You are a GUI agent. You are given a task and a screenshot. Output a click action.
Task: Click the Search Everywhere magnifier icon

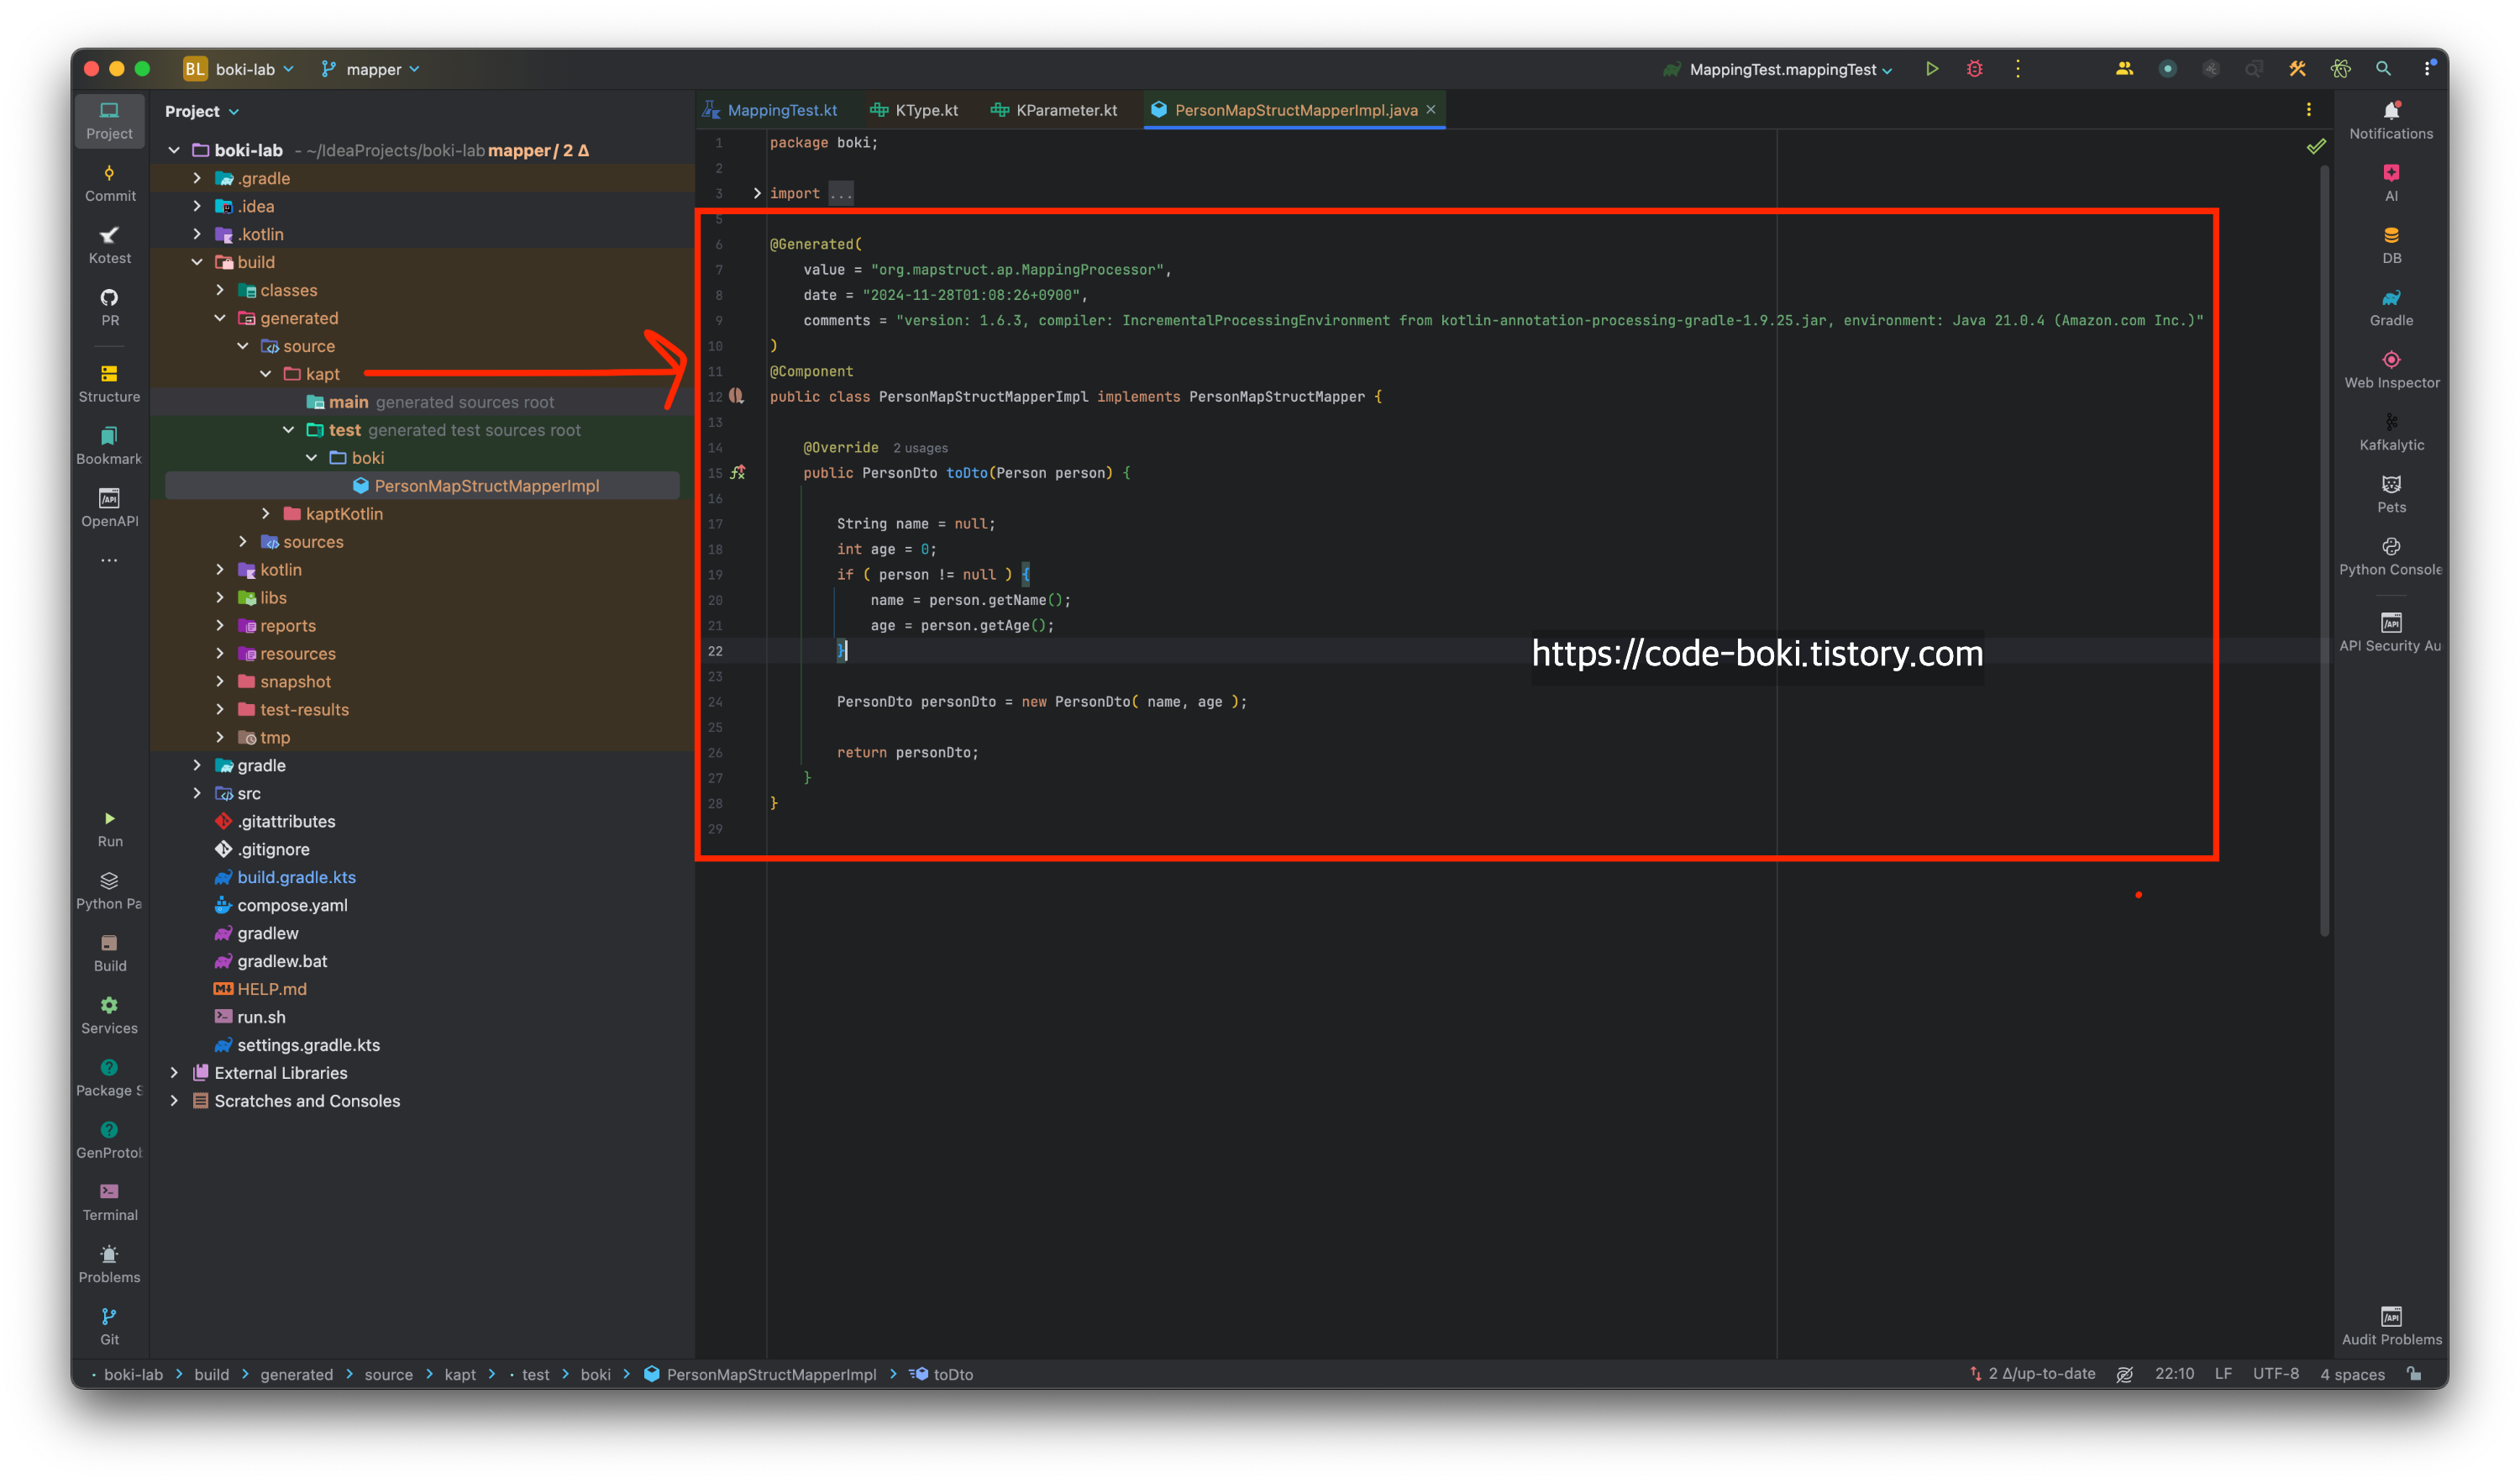(2383, 69)
